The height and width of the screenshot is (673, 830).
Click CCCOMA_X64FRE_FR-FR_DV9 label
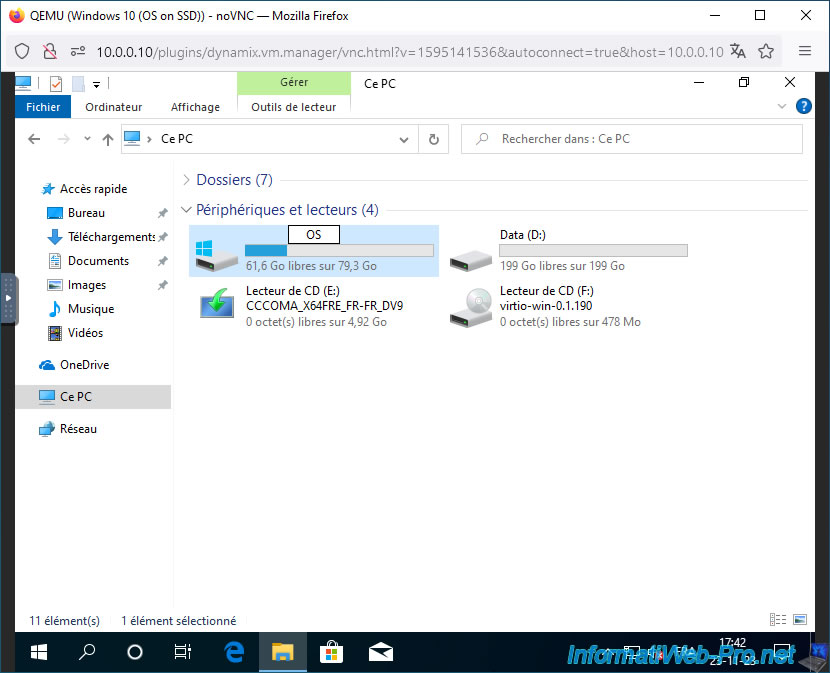[324, 306]
